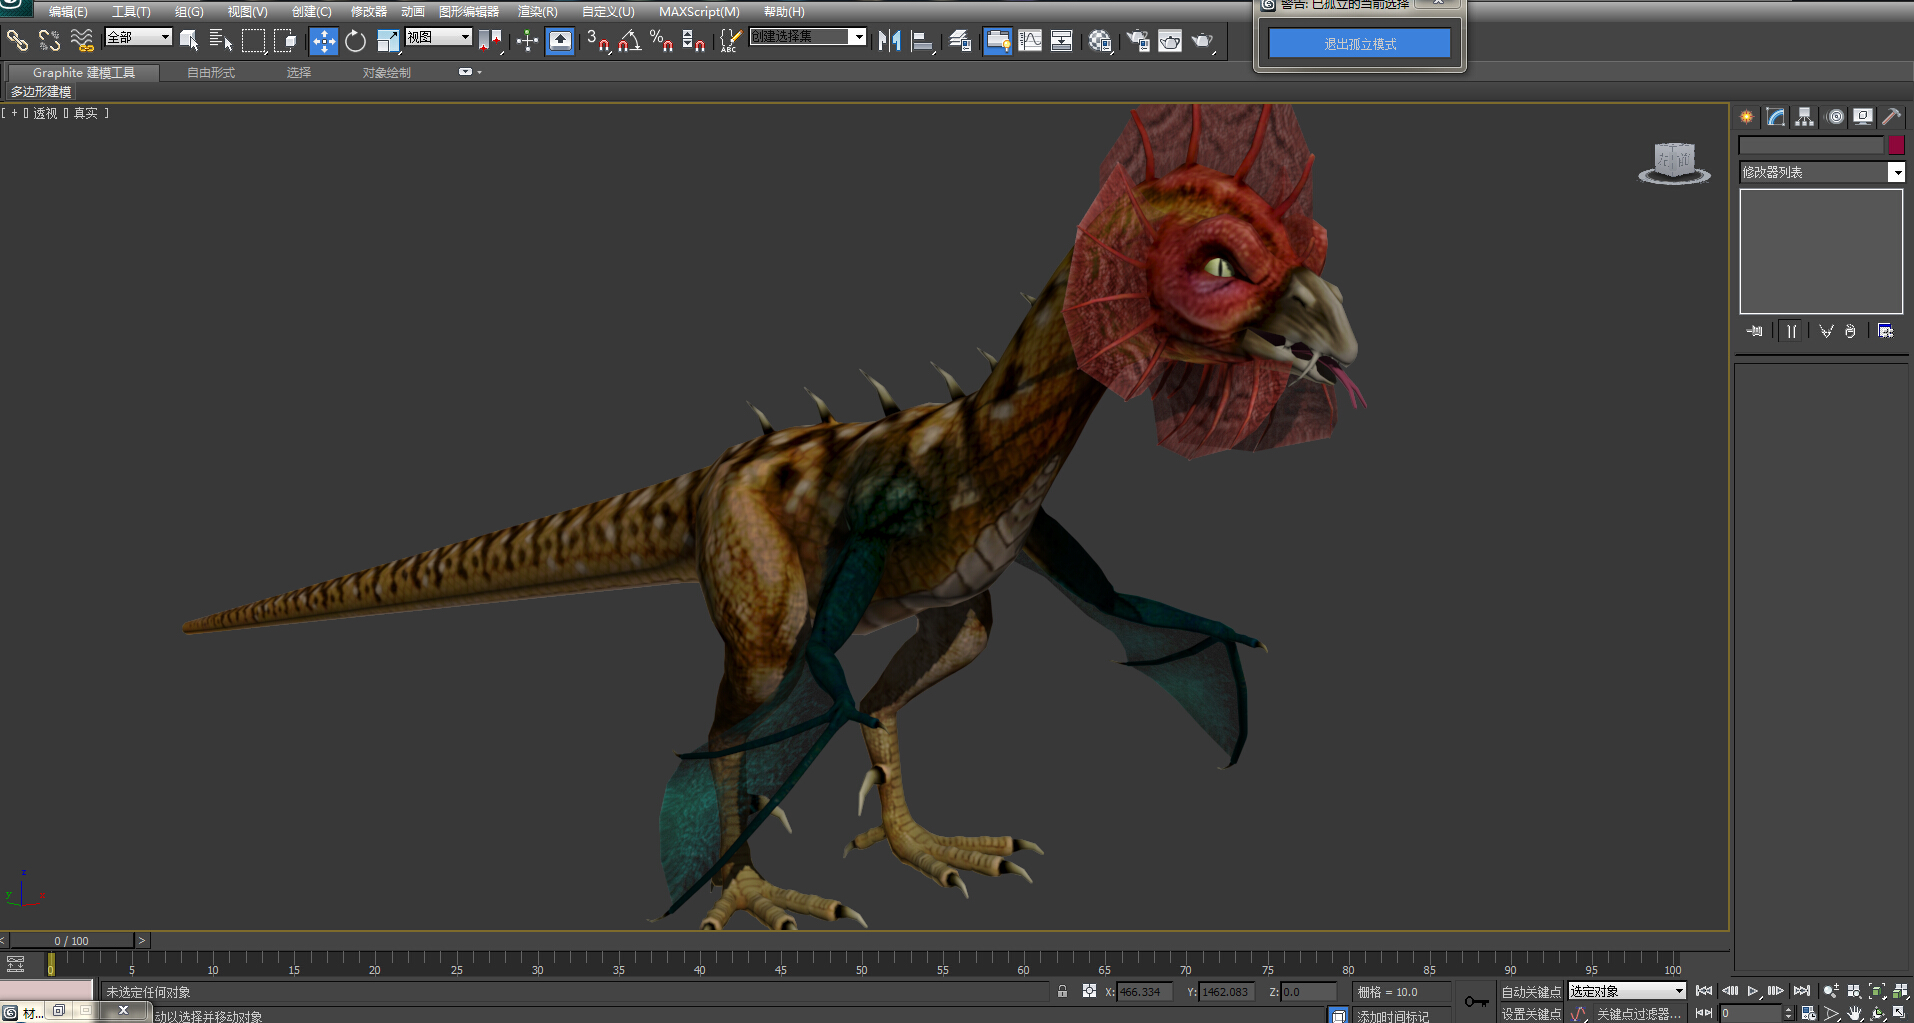
Task: Open Render Setup dialog
Action: [x=1138, y=40]
